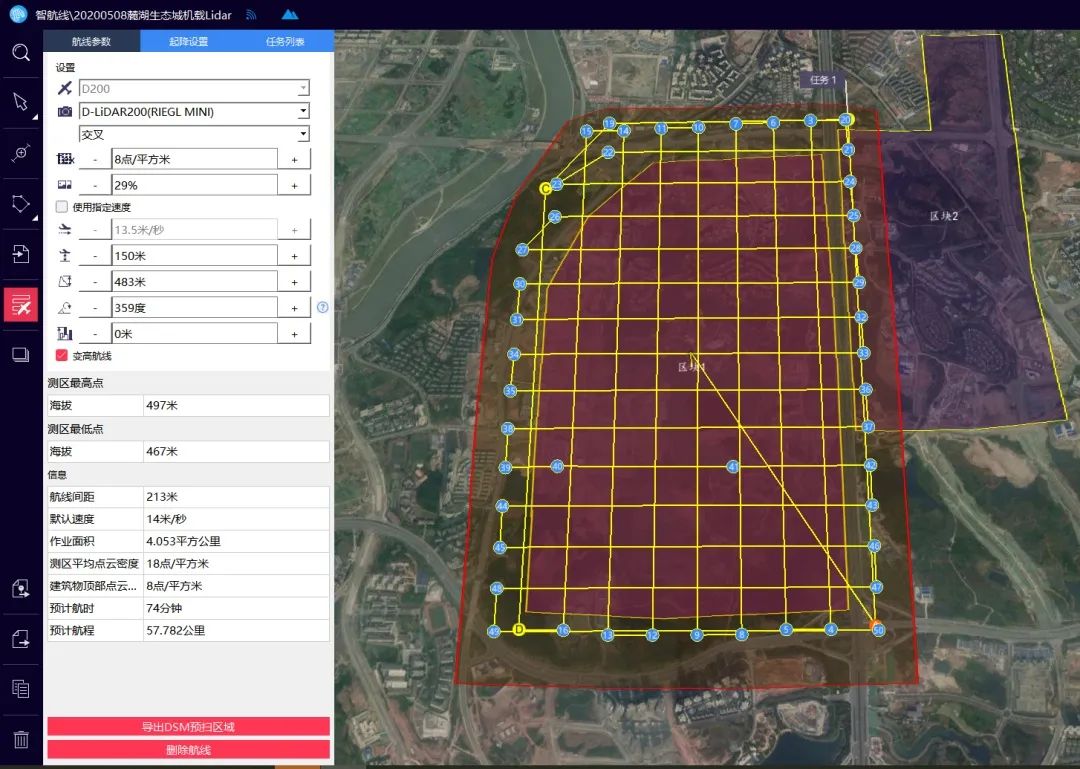Viewport: 1080px width, 769px height.
Task: Click the 区块2 region label
Action: (x=944, y=216)
